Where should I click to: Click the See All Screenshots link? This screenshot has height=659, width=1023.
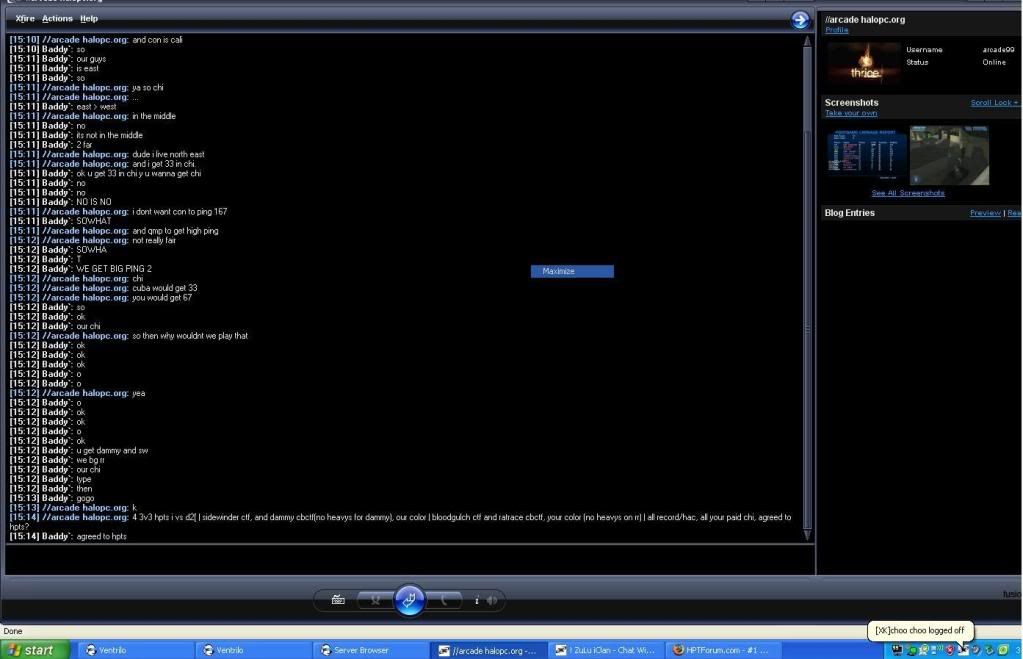coord(908,193)
